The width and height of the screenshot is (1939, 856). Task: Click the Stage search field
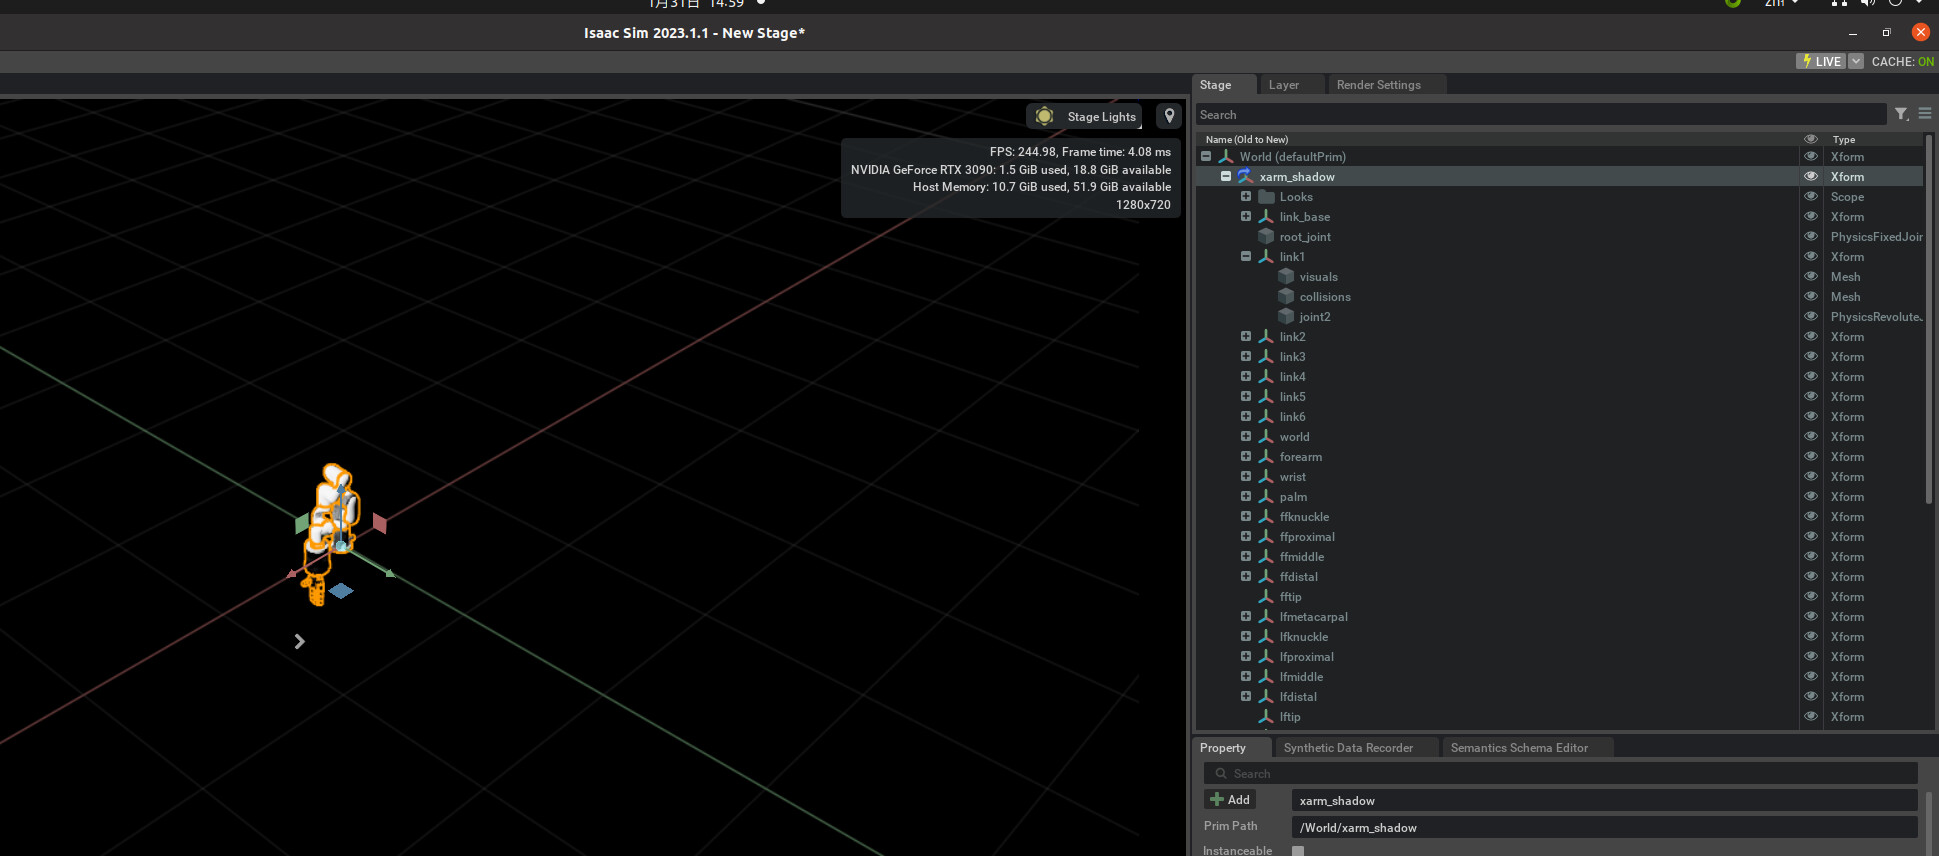[x=1541, y=115]
